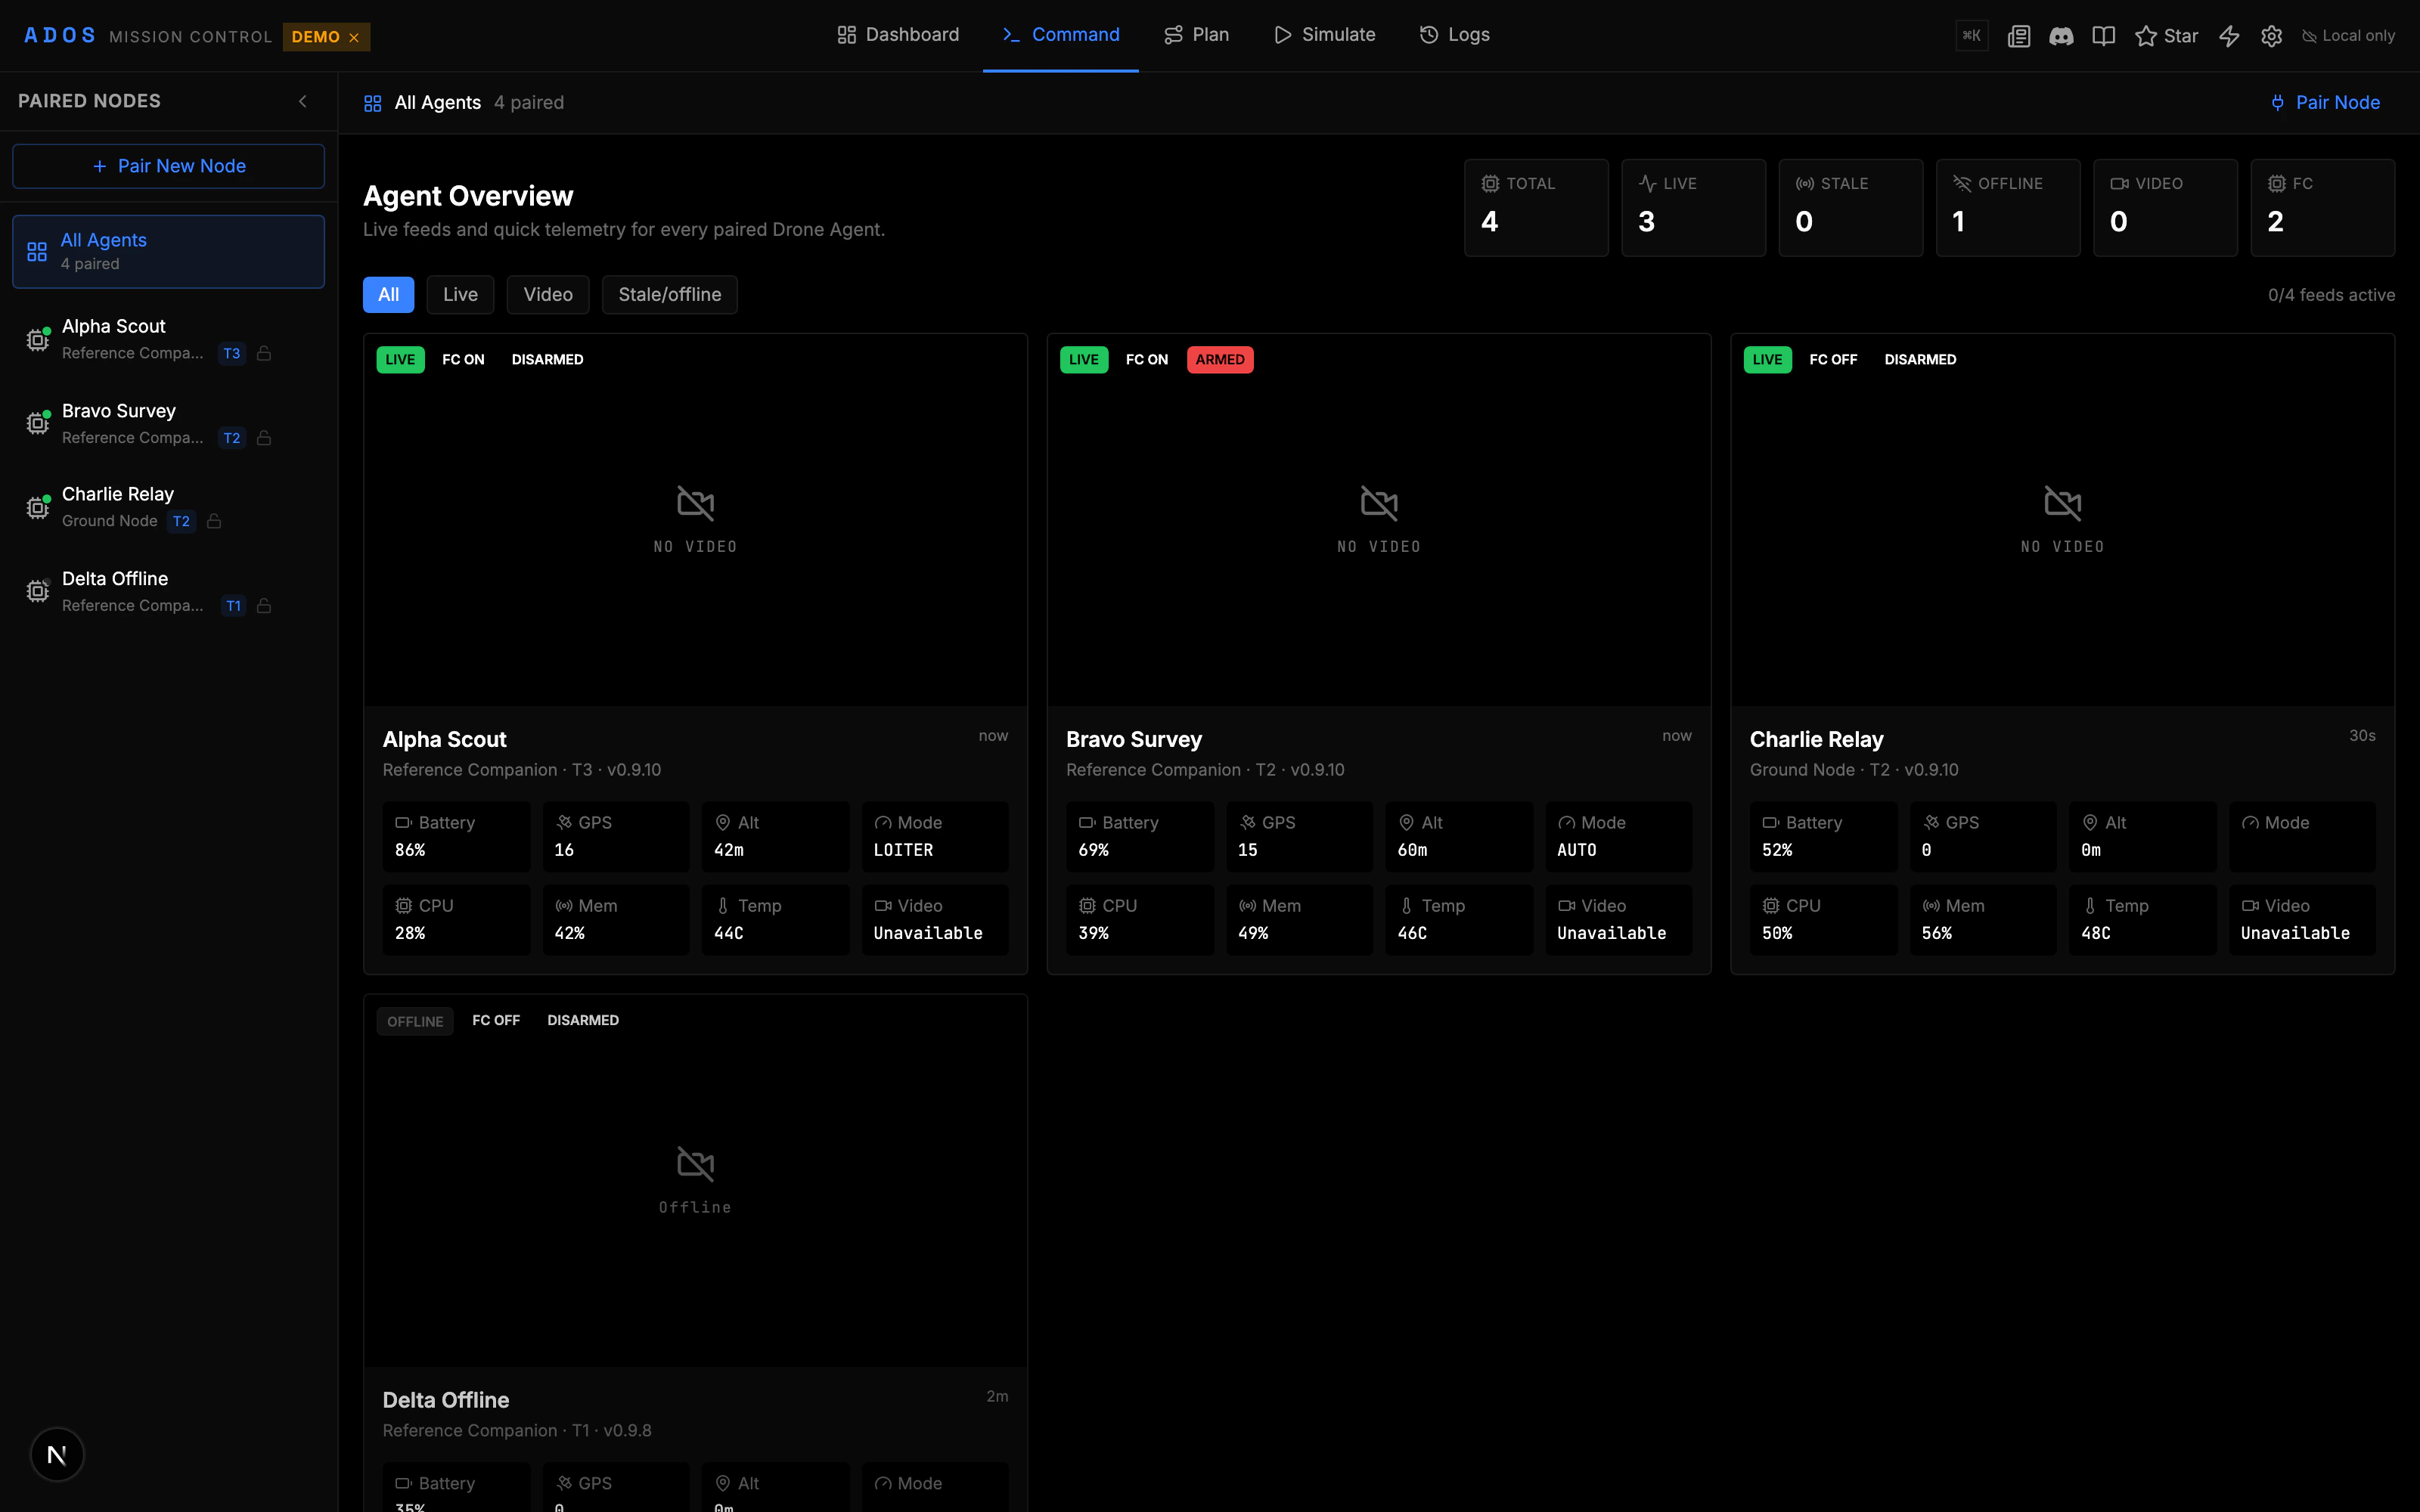2420x1512 pixels.
Task: Click Bravo Survey lock icon in sidebar
Action: point(264,438)
